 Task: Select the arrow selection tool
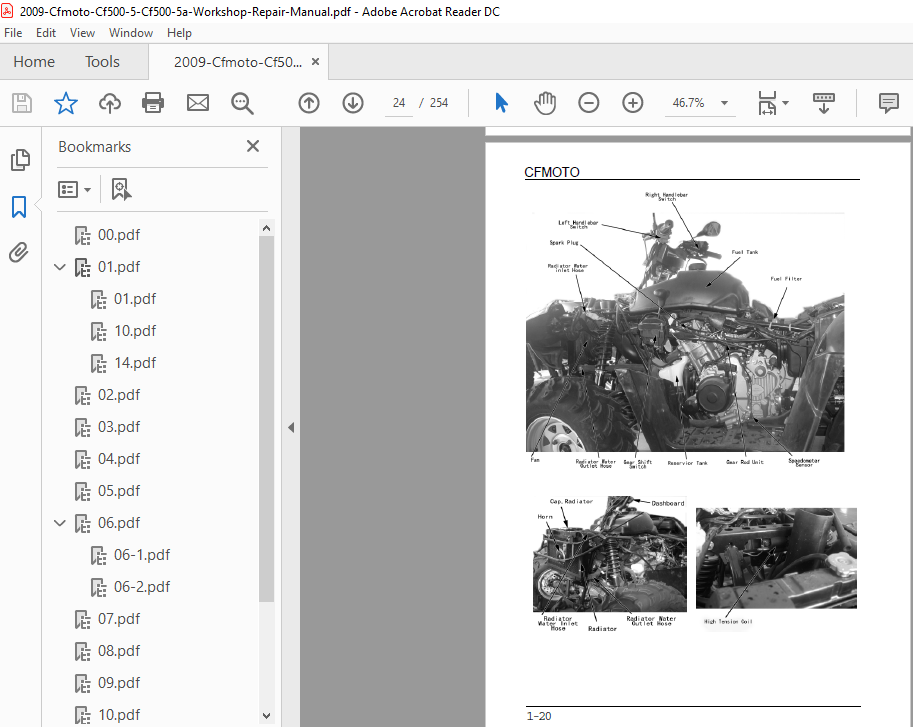(x=501, y=103)
